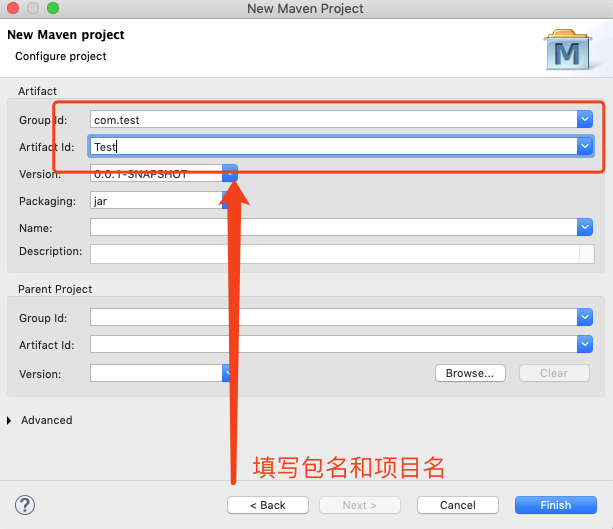613x529 pixels.
Task: Open the Artifact Id dropdown arrow in Artifact section
Action: (x=585, y=146)
